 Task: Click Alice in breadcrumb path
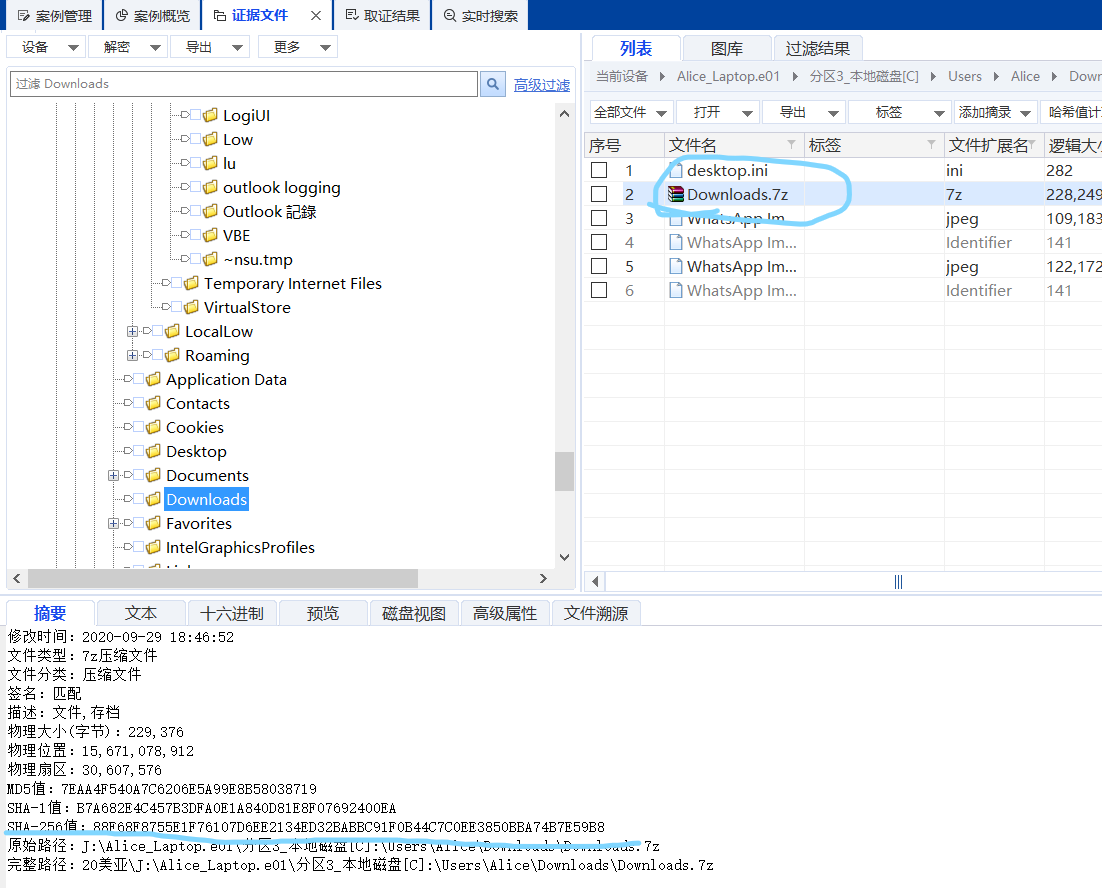click(x=1025, y=77)
